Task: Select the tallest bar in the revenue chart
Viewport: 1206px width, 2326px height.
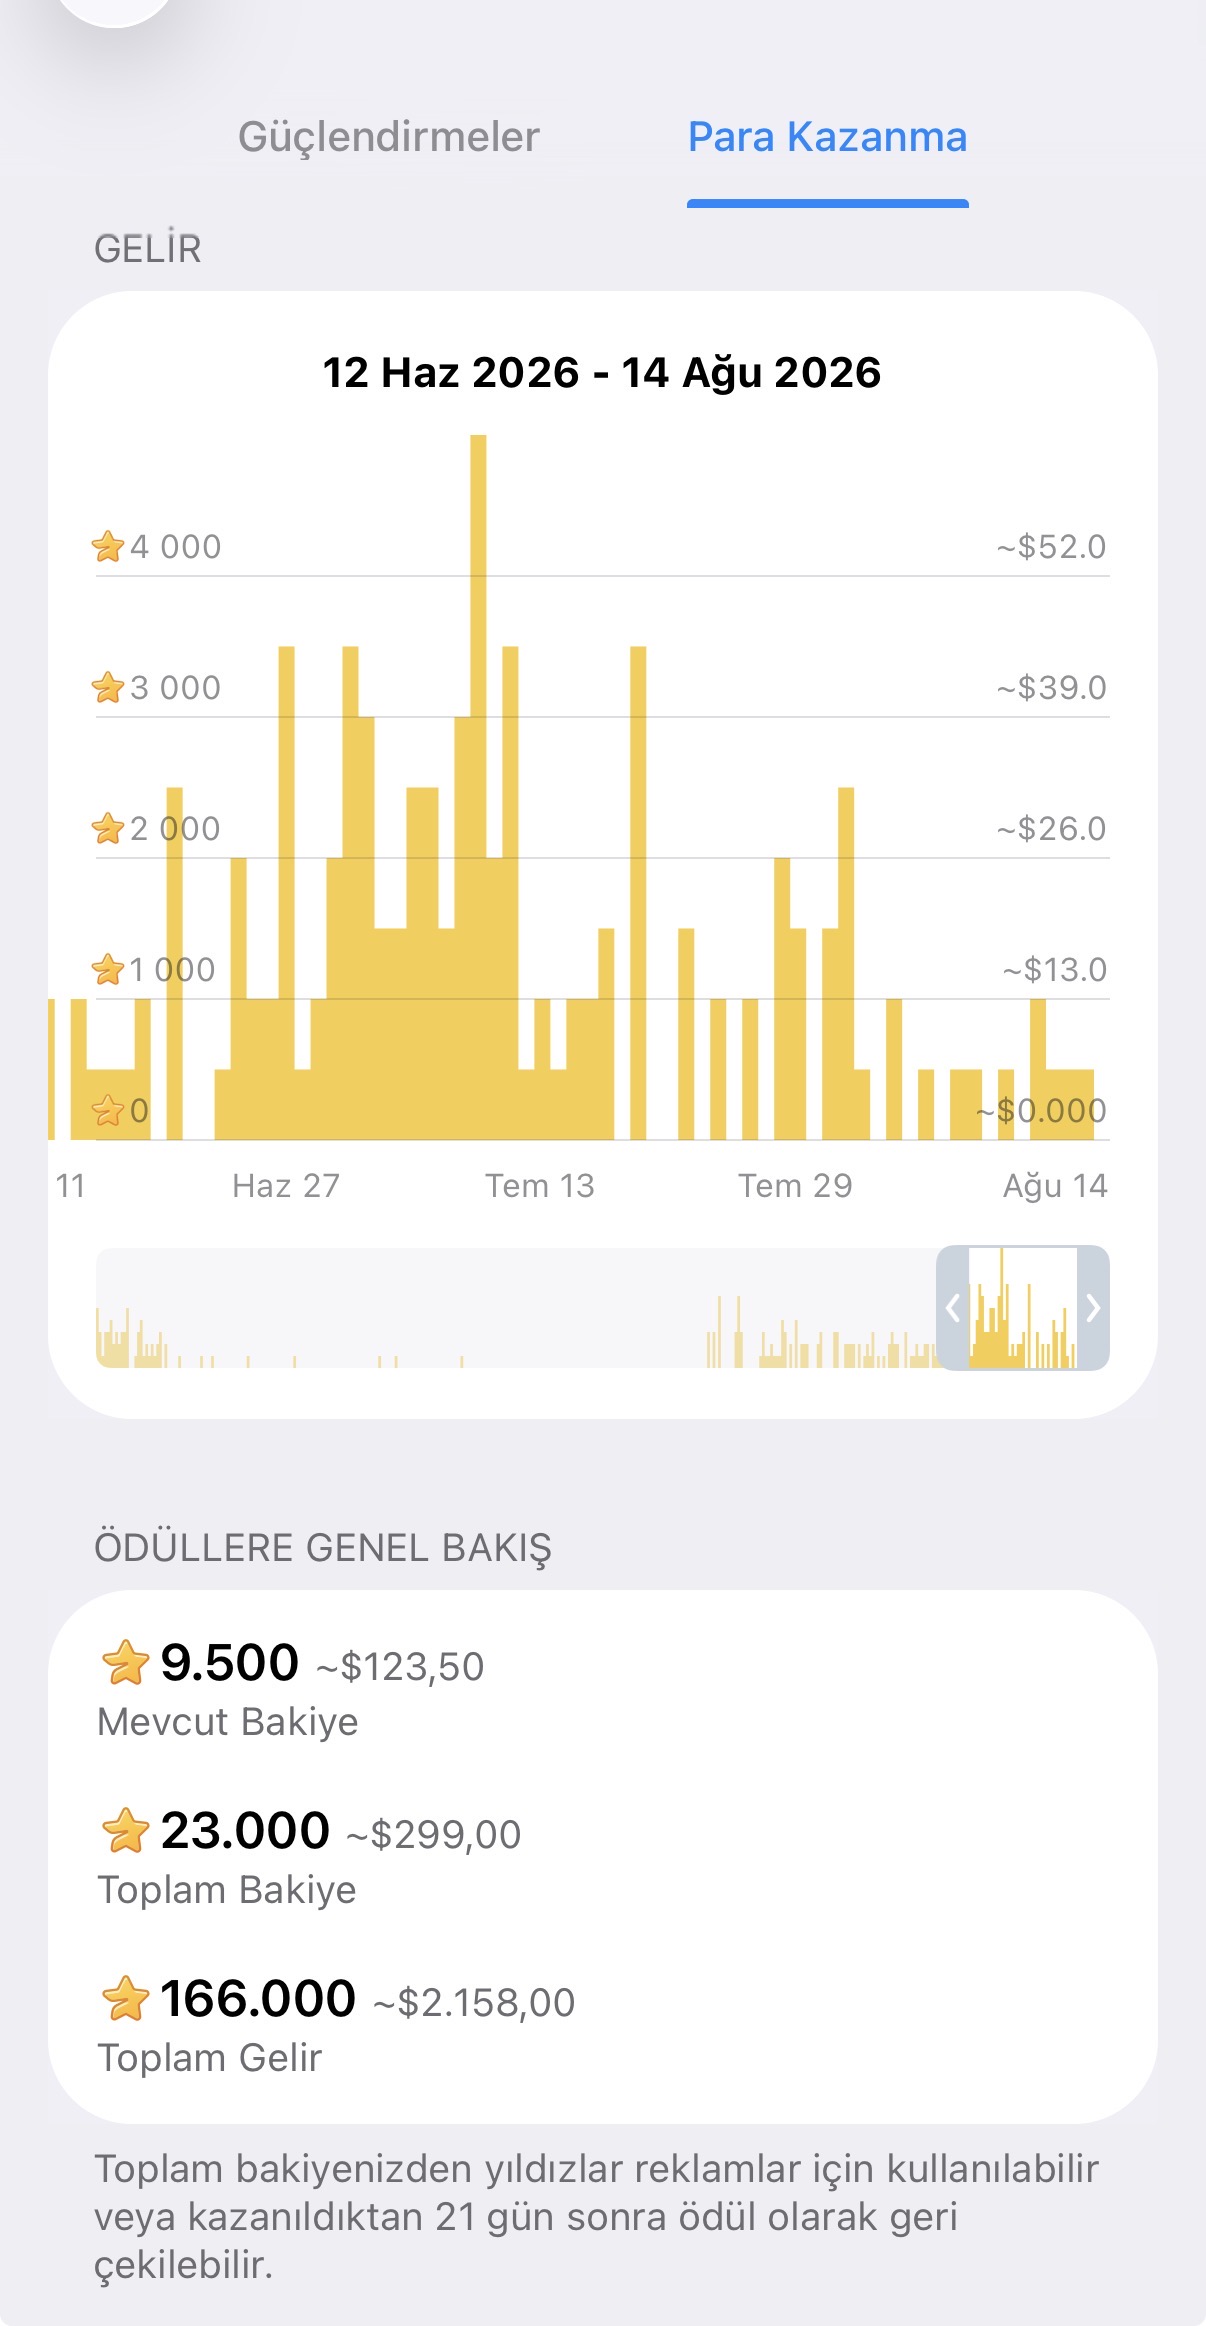Action: pos(478,787)
